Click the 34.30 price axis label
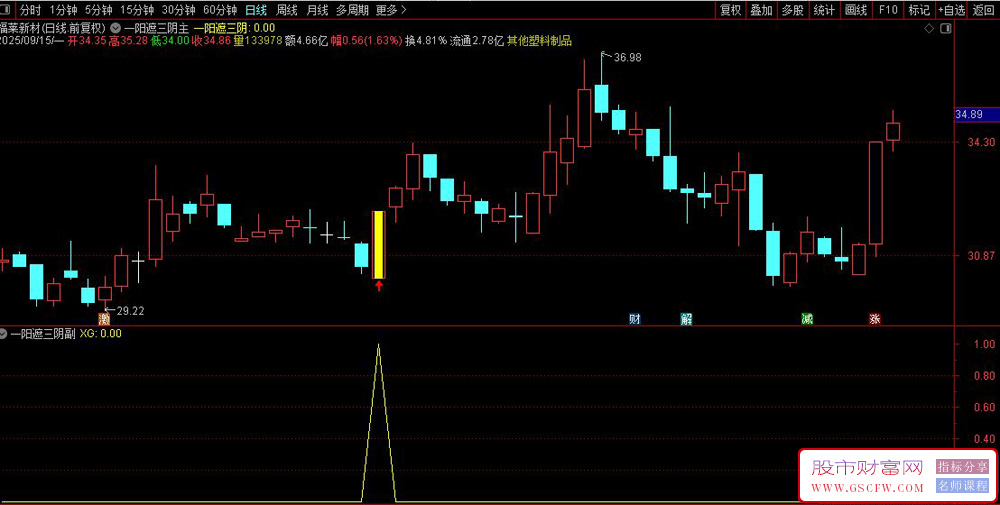 tap(981, 142)
